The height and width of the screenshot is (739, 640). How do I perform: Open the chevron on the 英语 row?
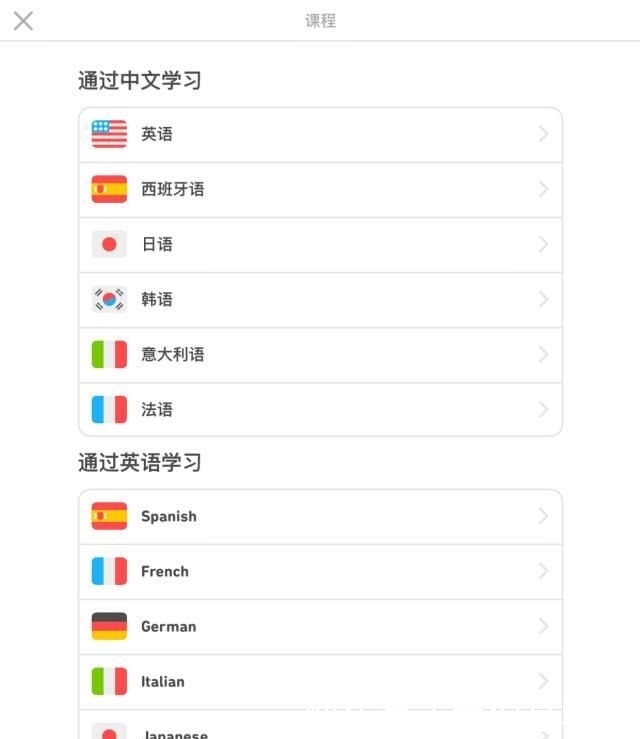(543, 134)
